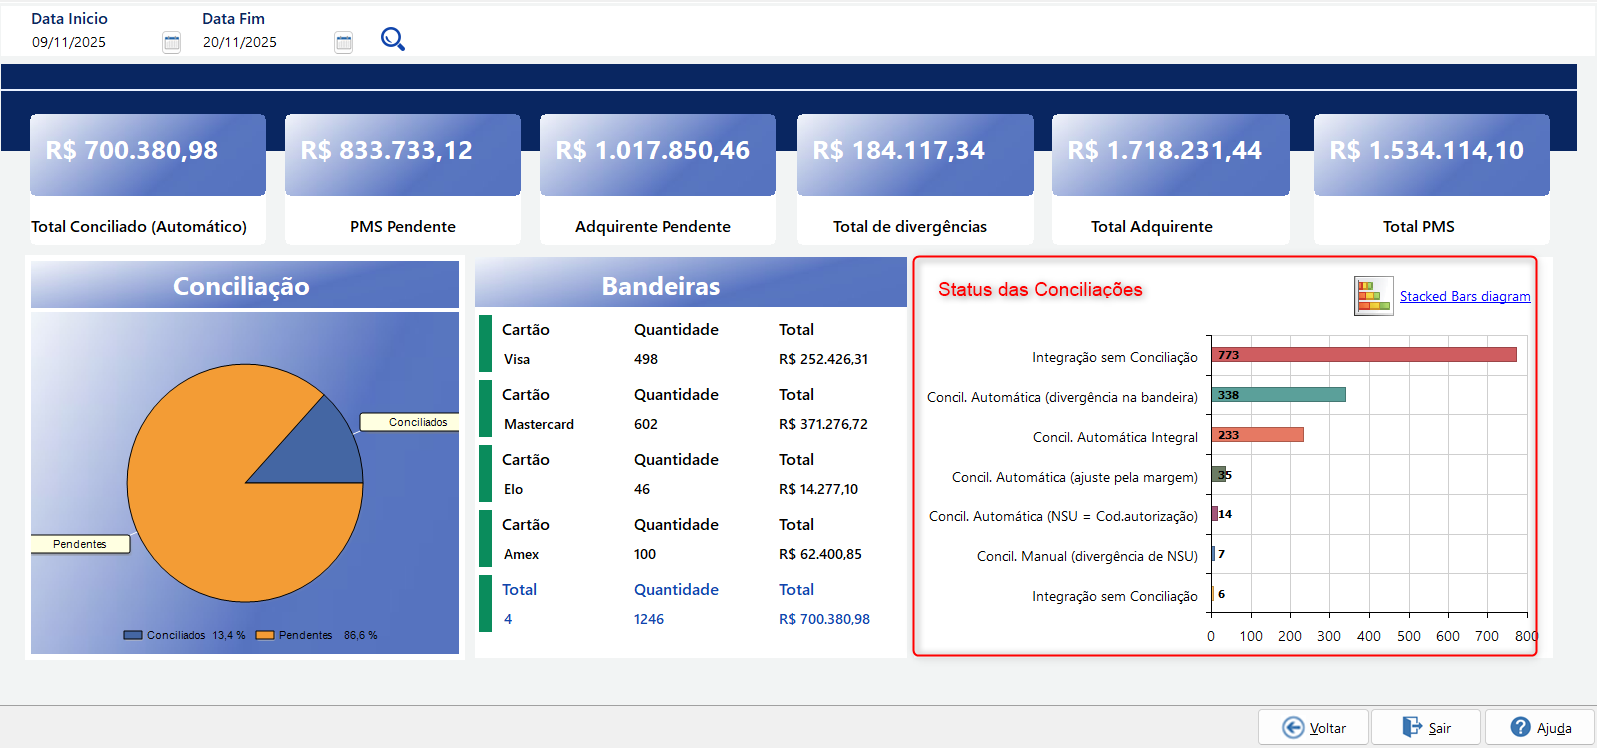Select the Total Adquirente card
1597x748 pixels.
1171,179
